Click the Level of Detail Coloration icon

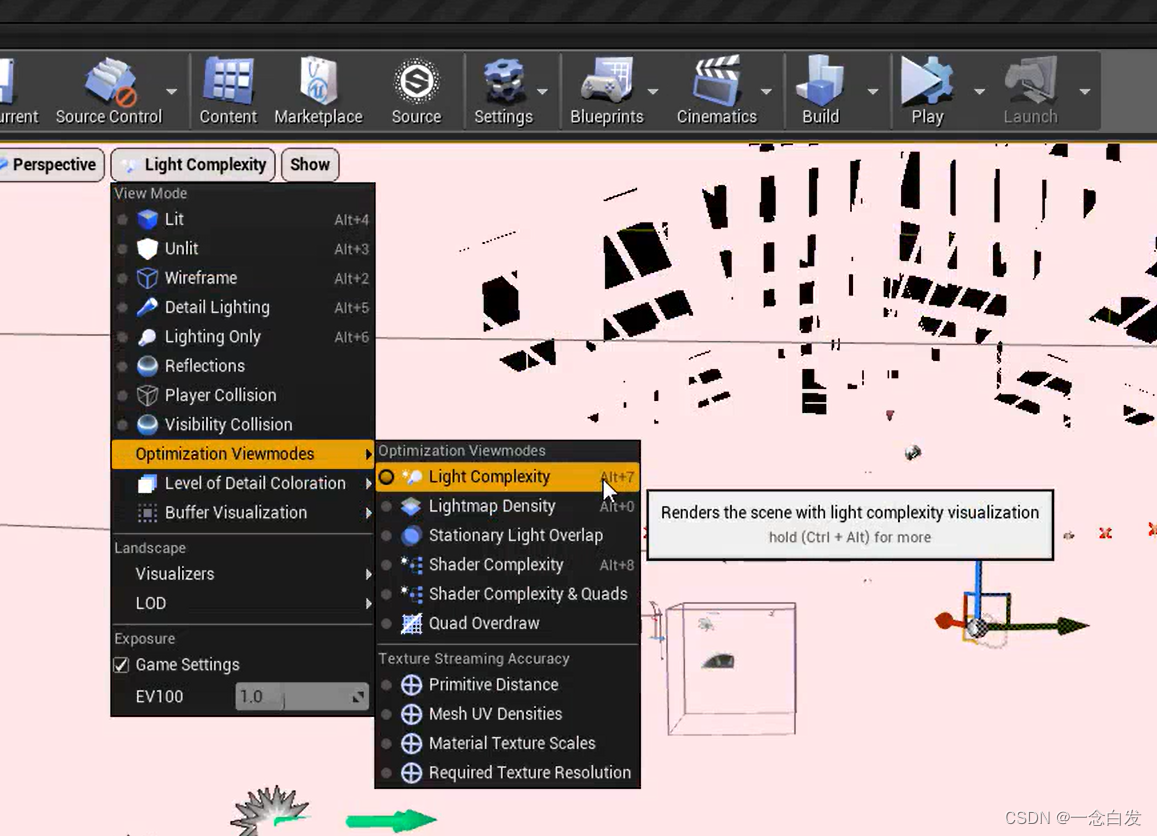(148, 483)
